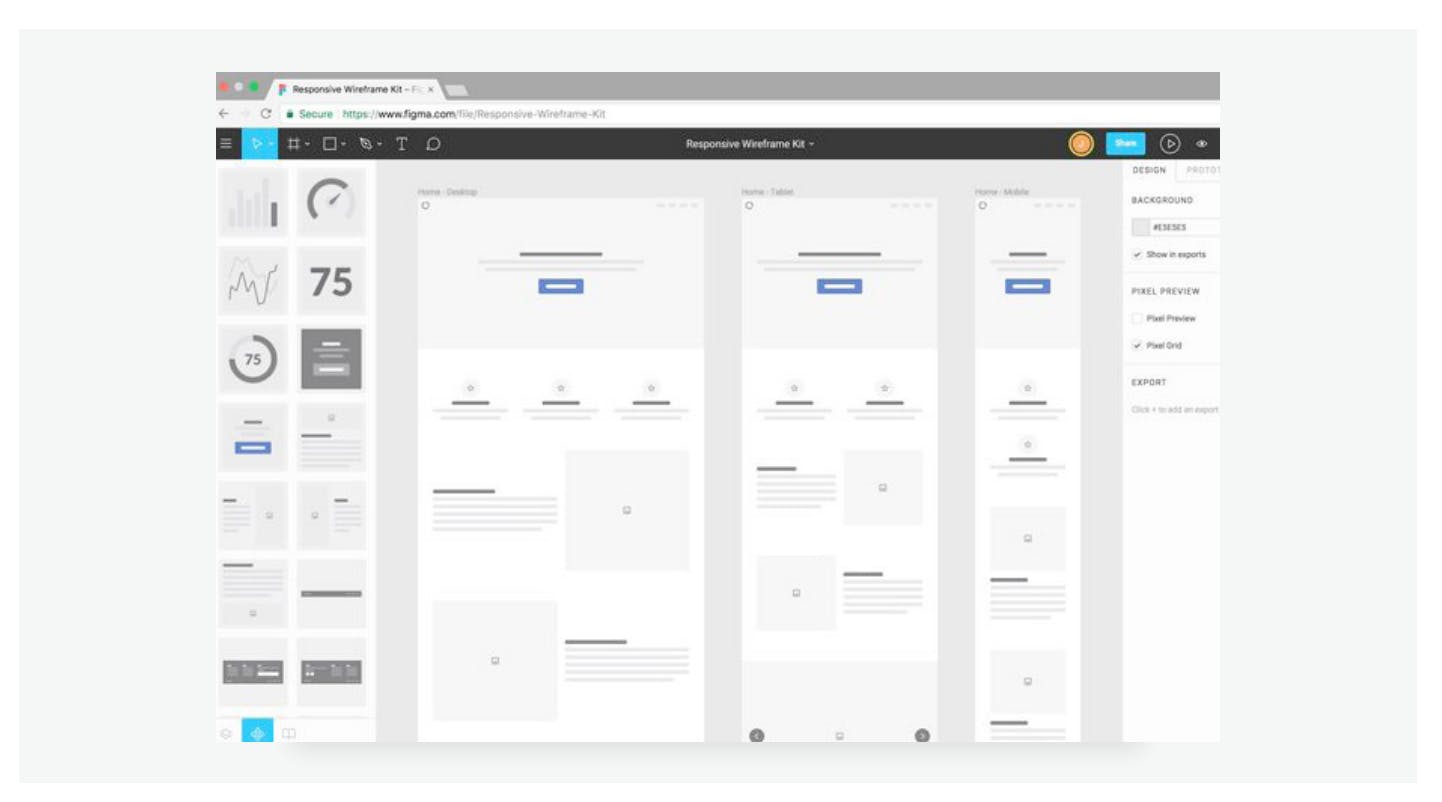1442x802 pixels.
Task: Select the Pen tool
Action: 366,144
